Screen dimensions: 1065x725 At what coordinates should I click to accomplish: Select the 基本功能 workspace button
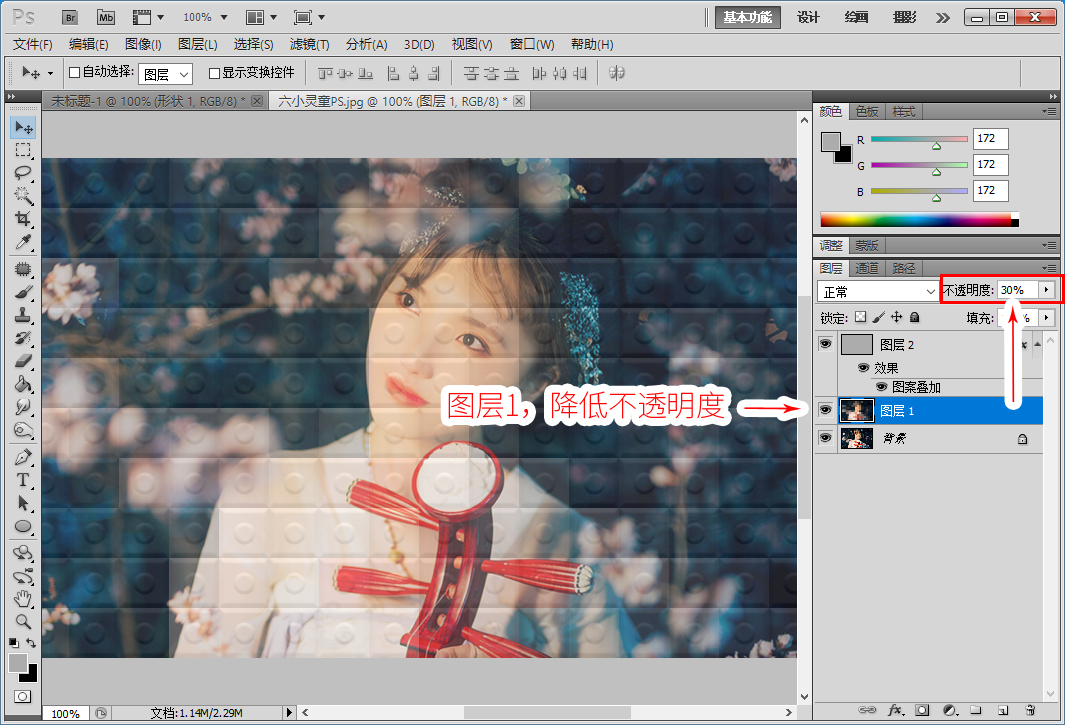(747, 17)
